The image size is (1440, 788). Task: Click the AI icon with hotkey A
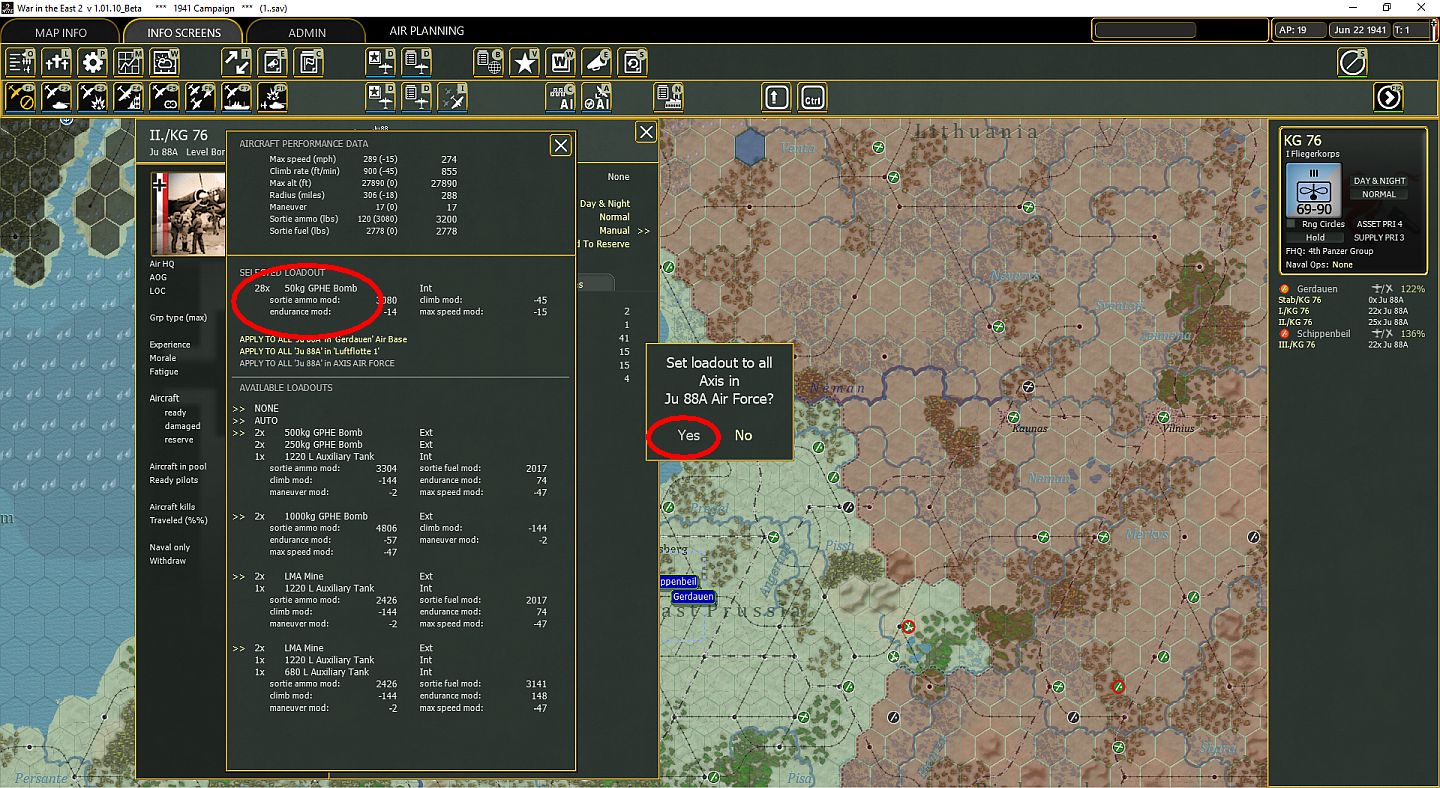point(597,97)
